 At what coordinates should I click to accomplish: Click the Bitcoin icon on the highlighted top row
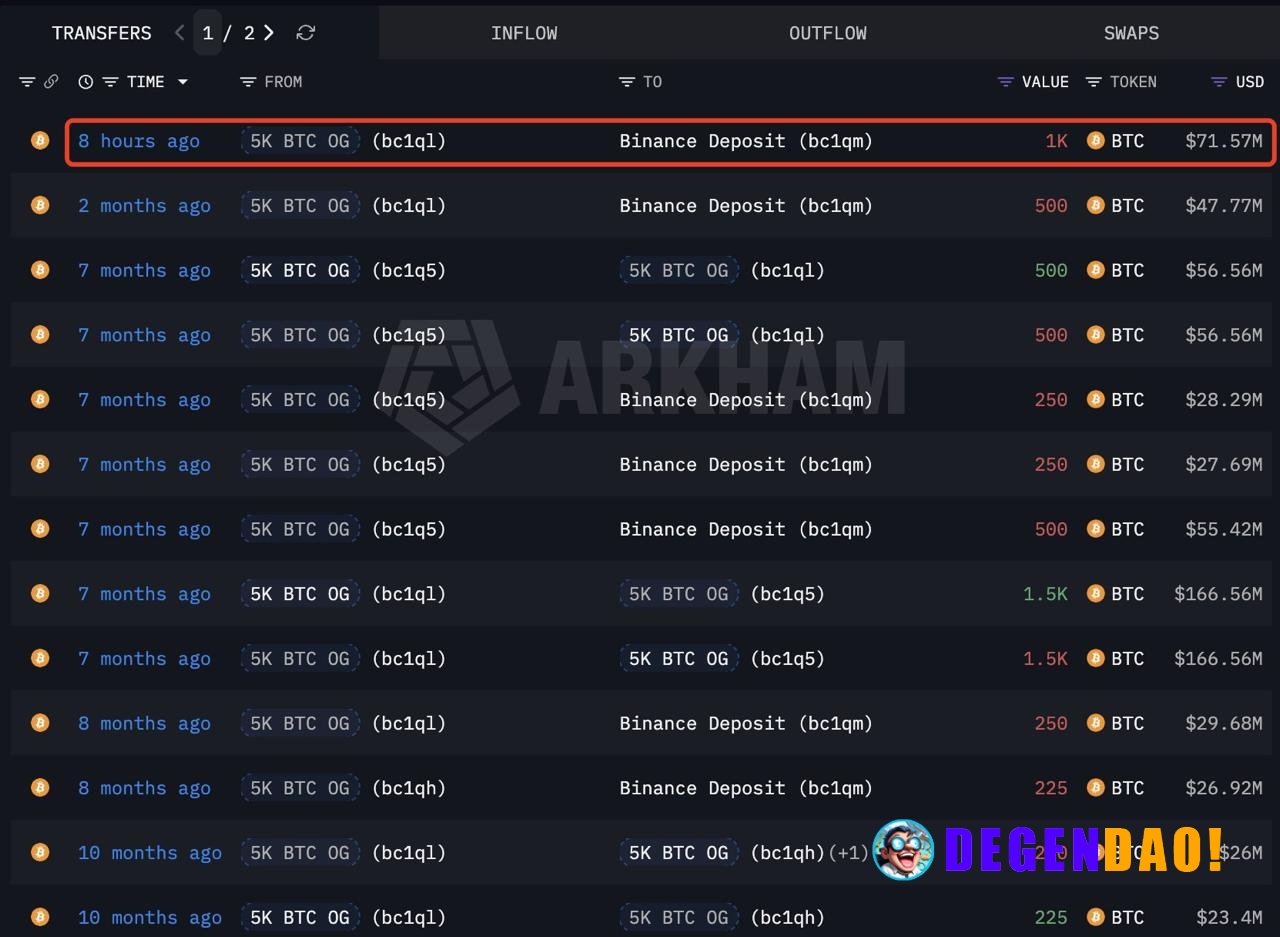40,141
